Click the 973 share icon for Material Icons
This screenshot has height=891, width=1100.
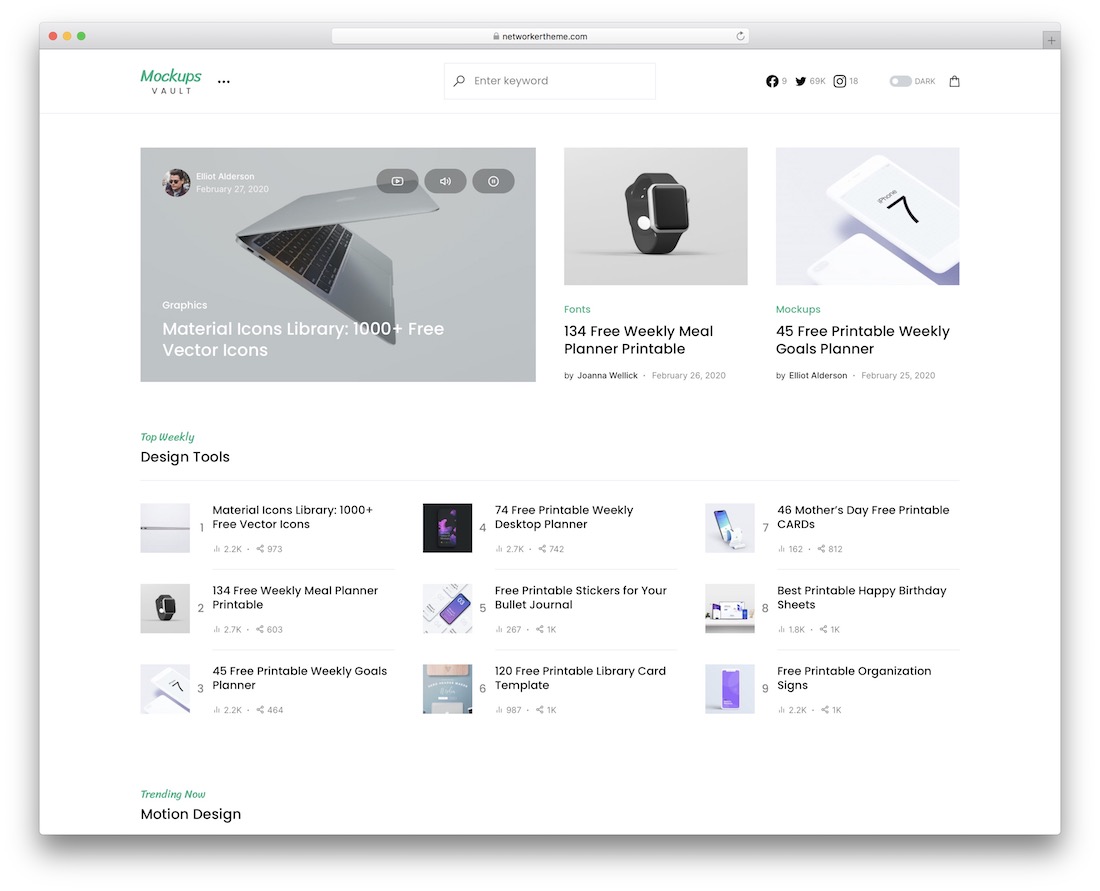click(260, 549)
